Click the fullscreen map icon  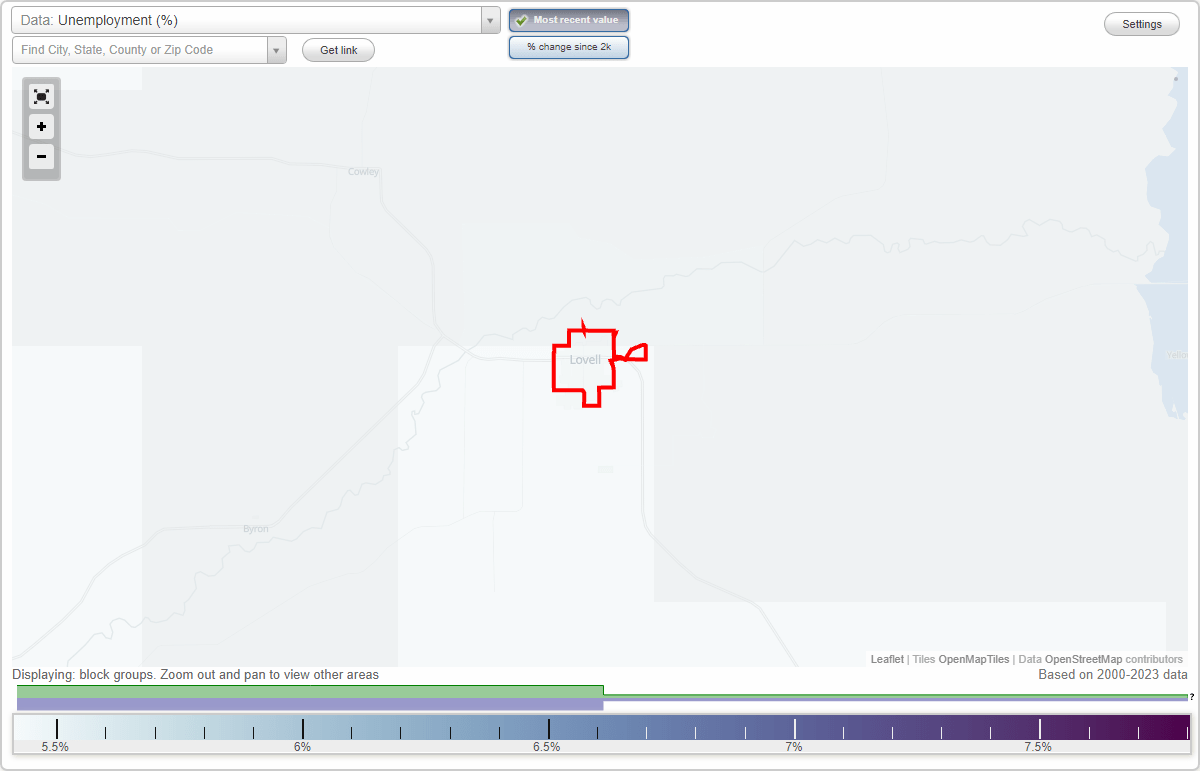tap(41, 96)
